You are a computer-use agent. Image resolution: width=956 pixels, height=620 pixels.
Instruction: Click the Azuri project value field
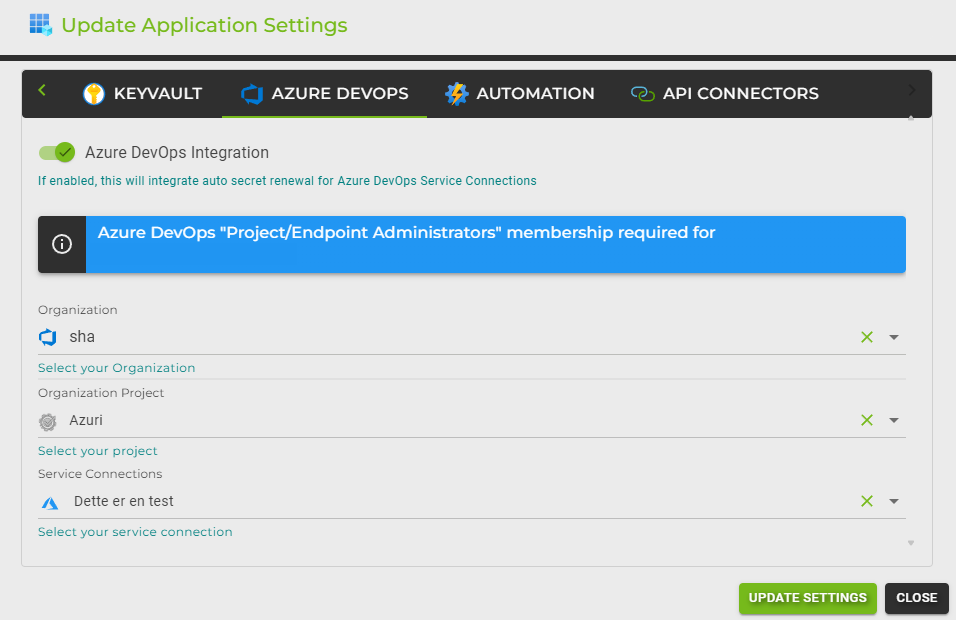pyautogui.click(x=471, y=420)
